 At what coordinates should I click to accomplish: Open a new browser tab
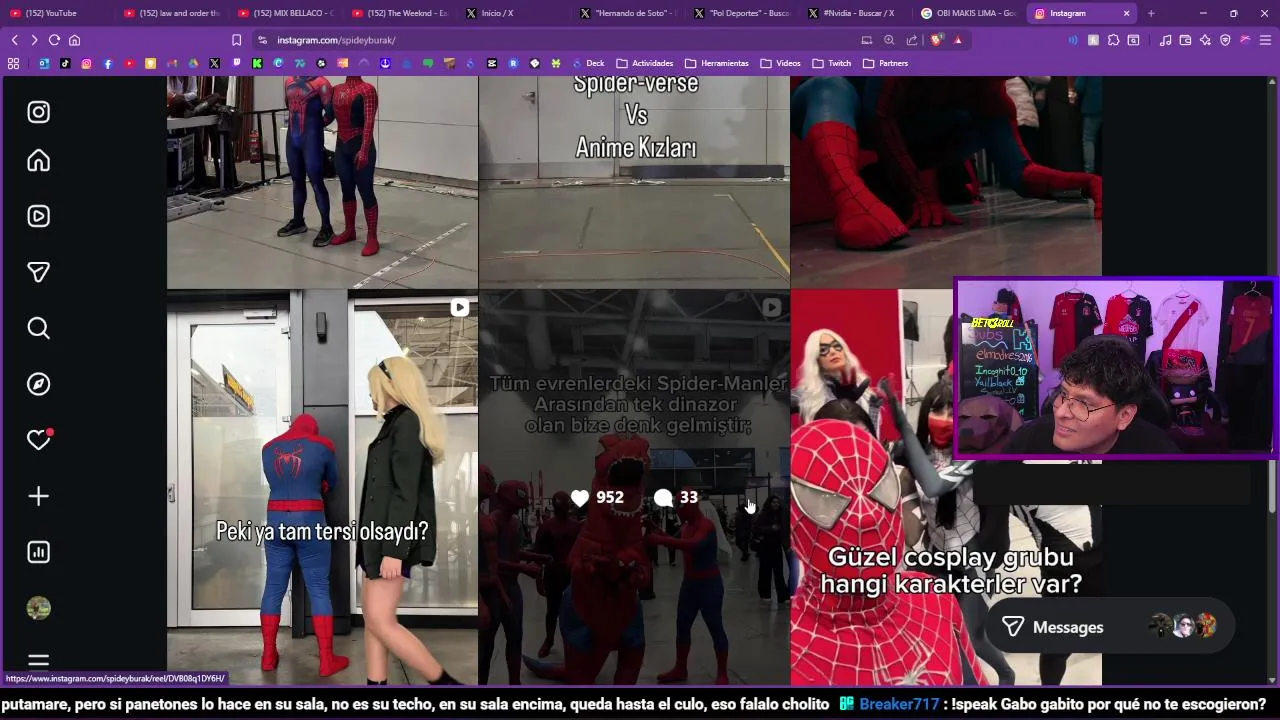pos(1151,13)
